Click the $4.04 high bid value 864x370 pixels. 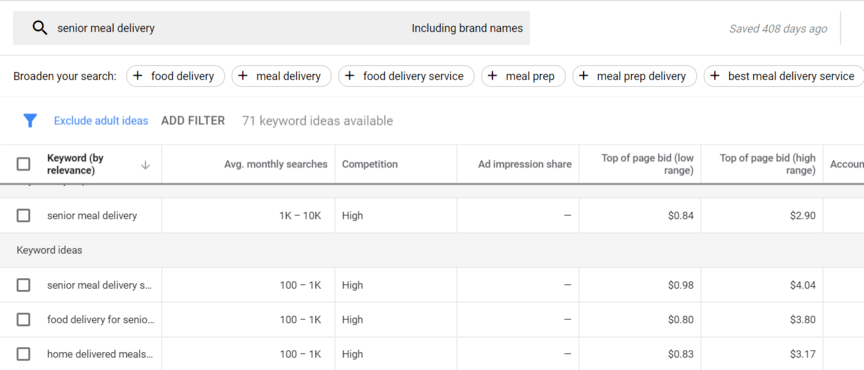(803, 285)
